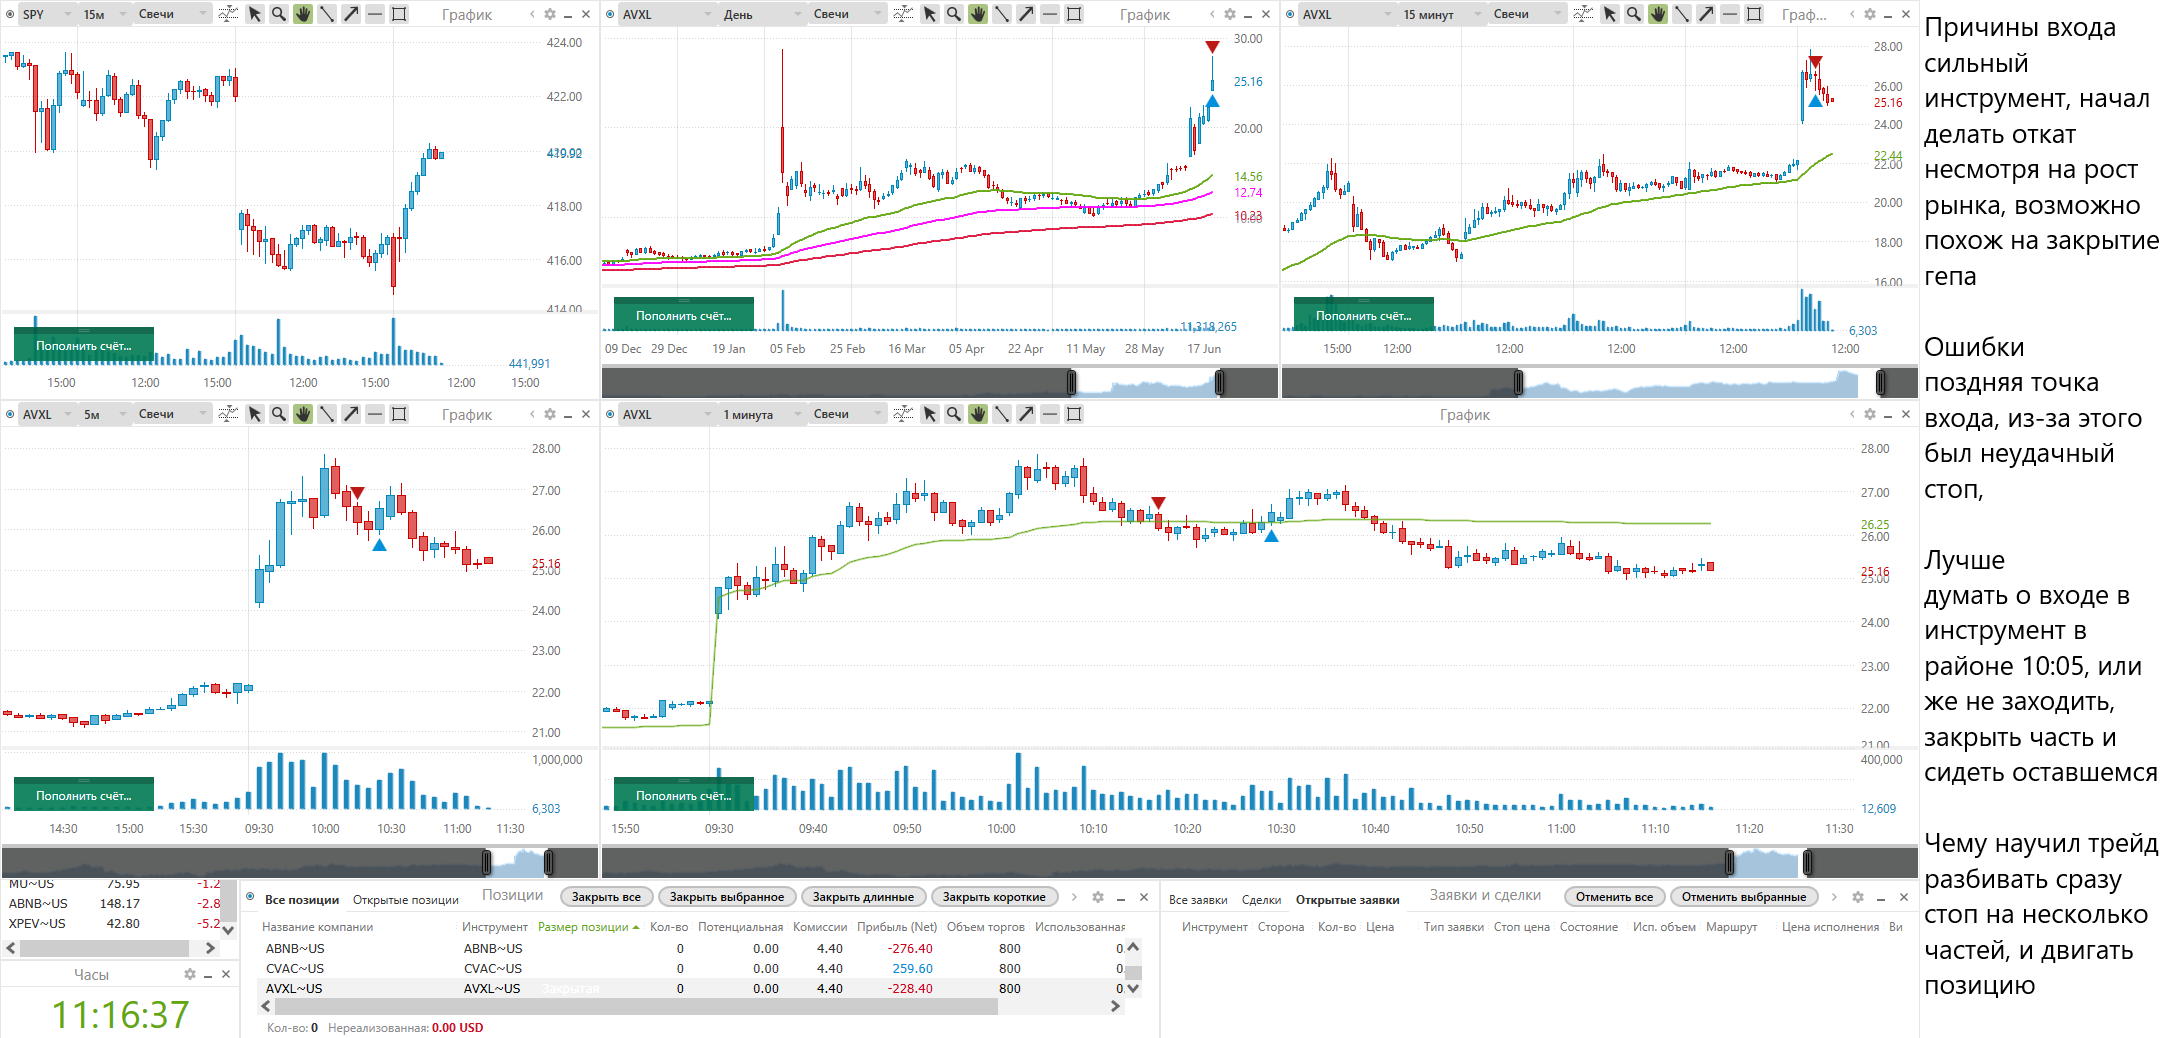
Task: Toggle link radio button on AVXL 15 минут chart
Action: 1290,14
